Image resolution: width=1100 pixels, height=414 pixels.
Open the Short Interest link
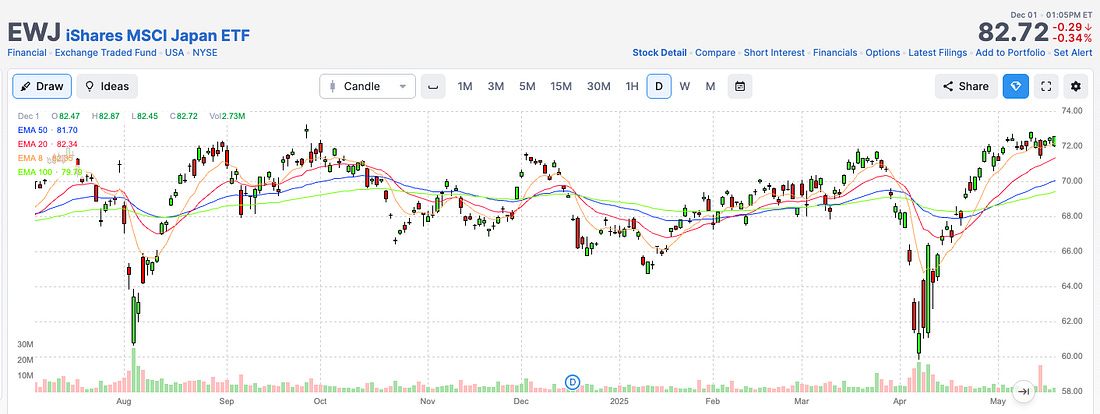774,53
